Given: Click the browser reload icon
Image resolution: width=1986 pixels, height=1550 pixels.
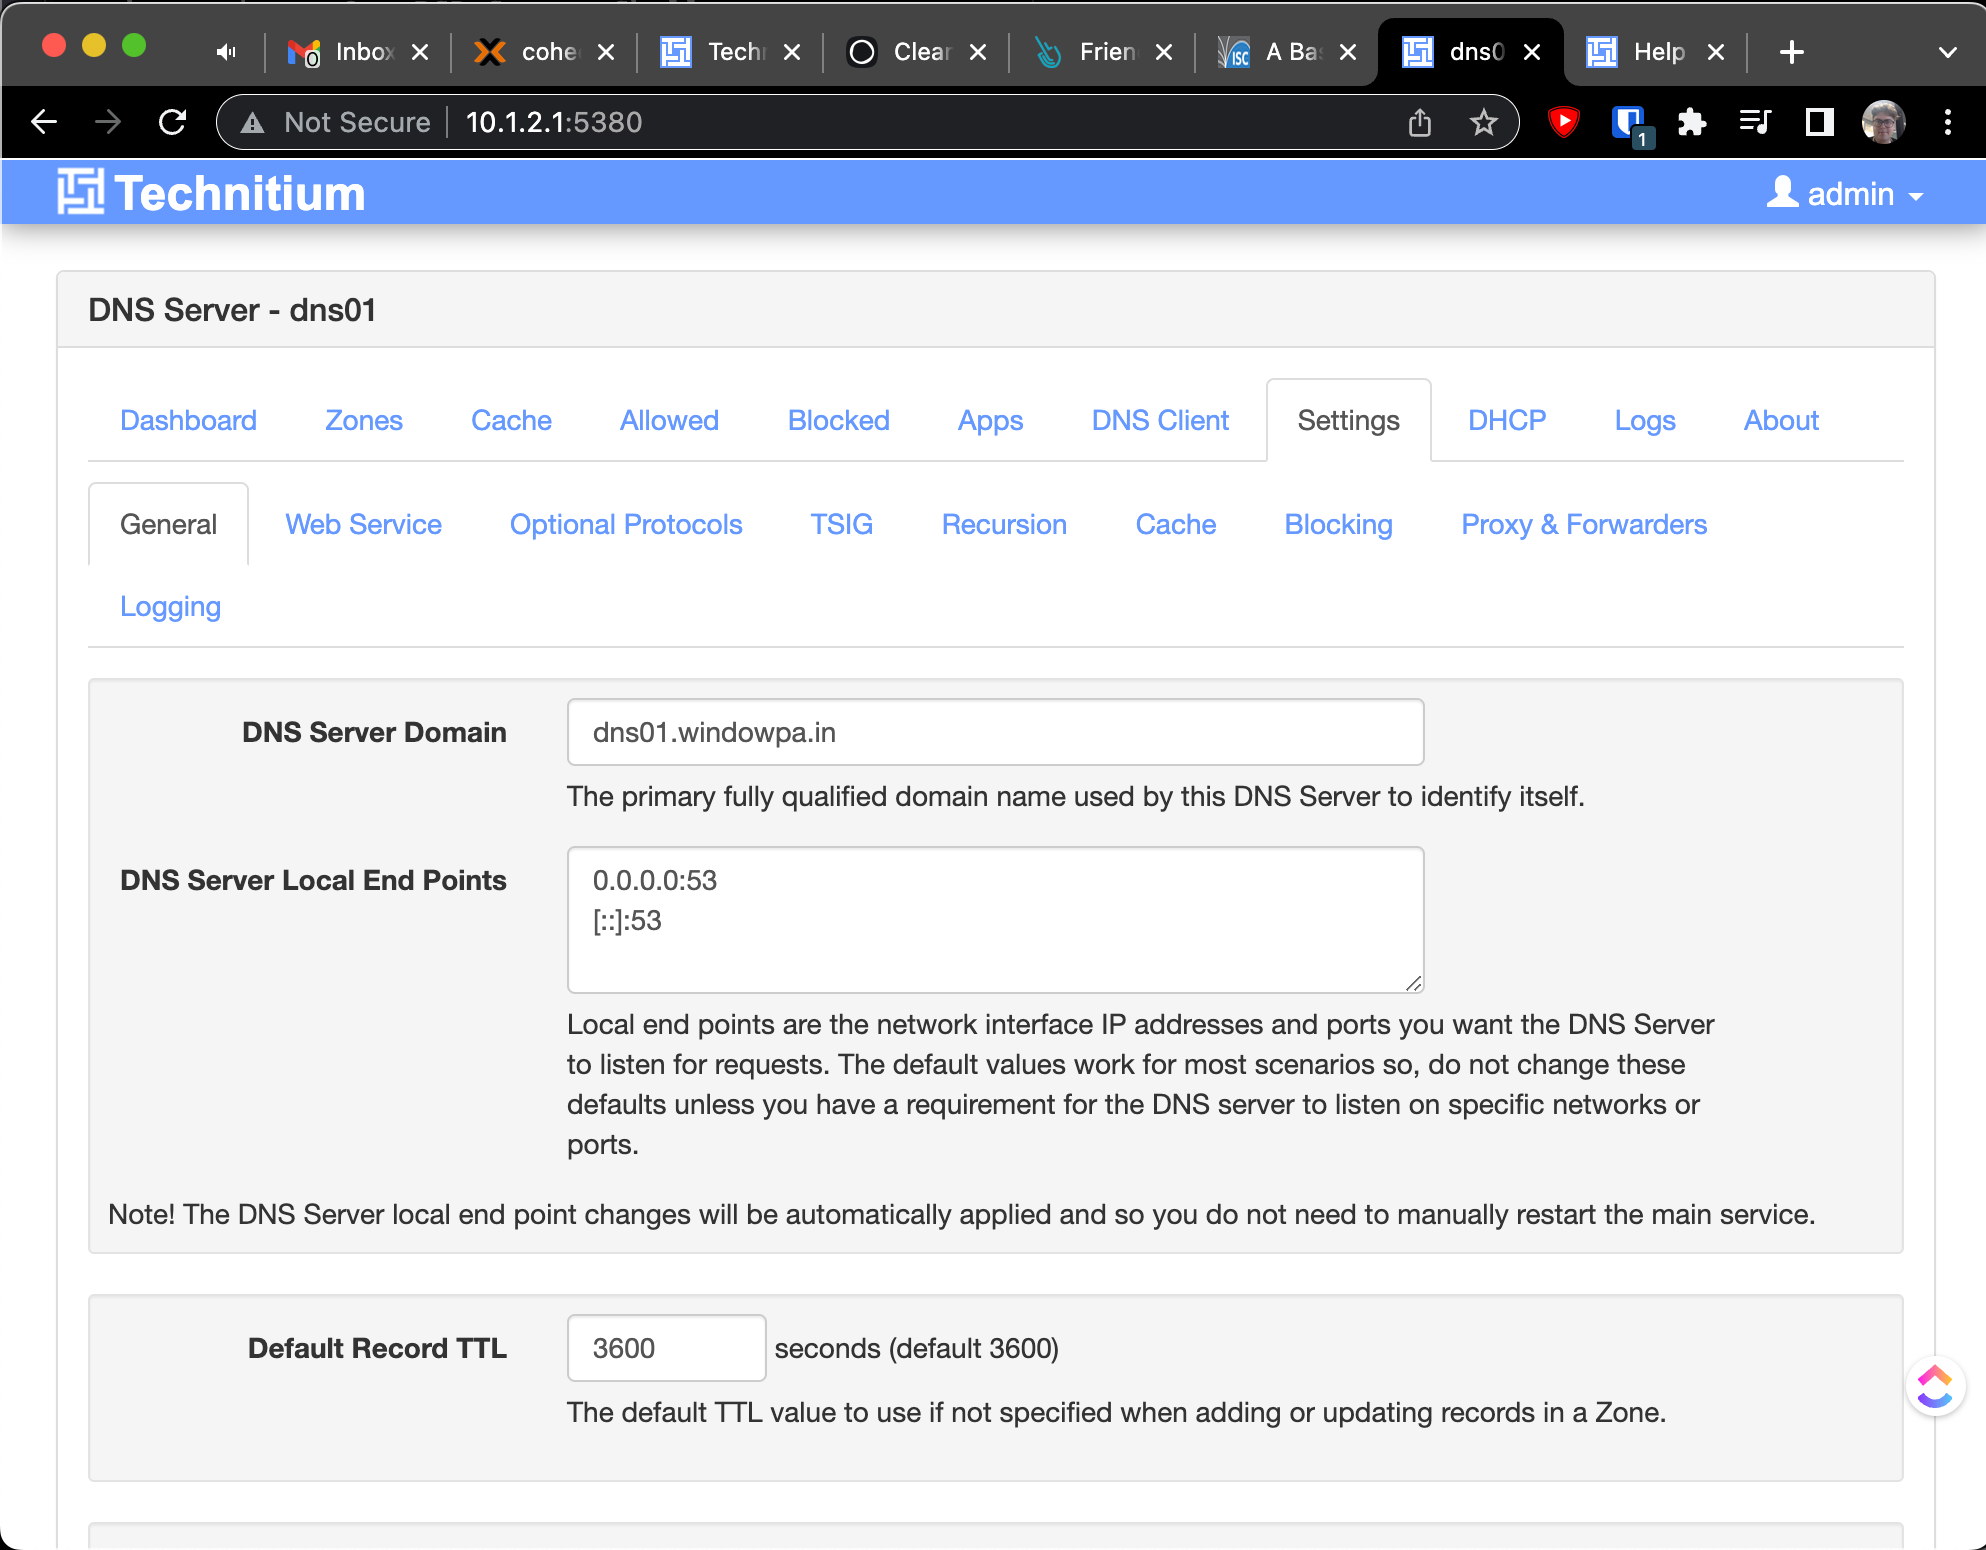Looking at the screenshot, I should click(173, 122).
